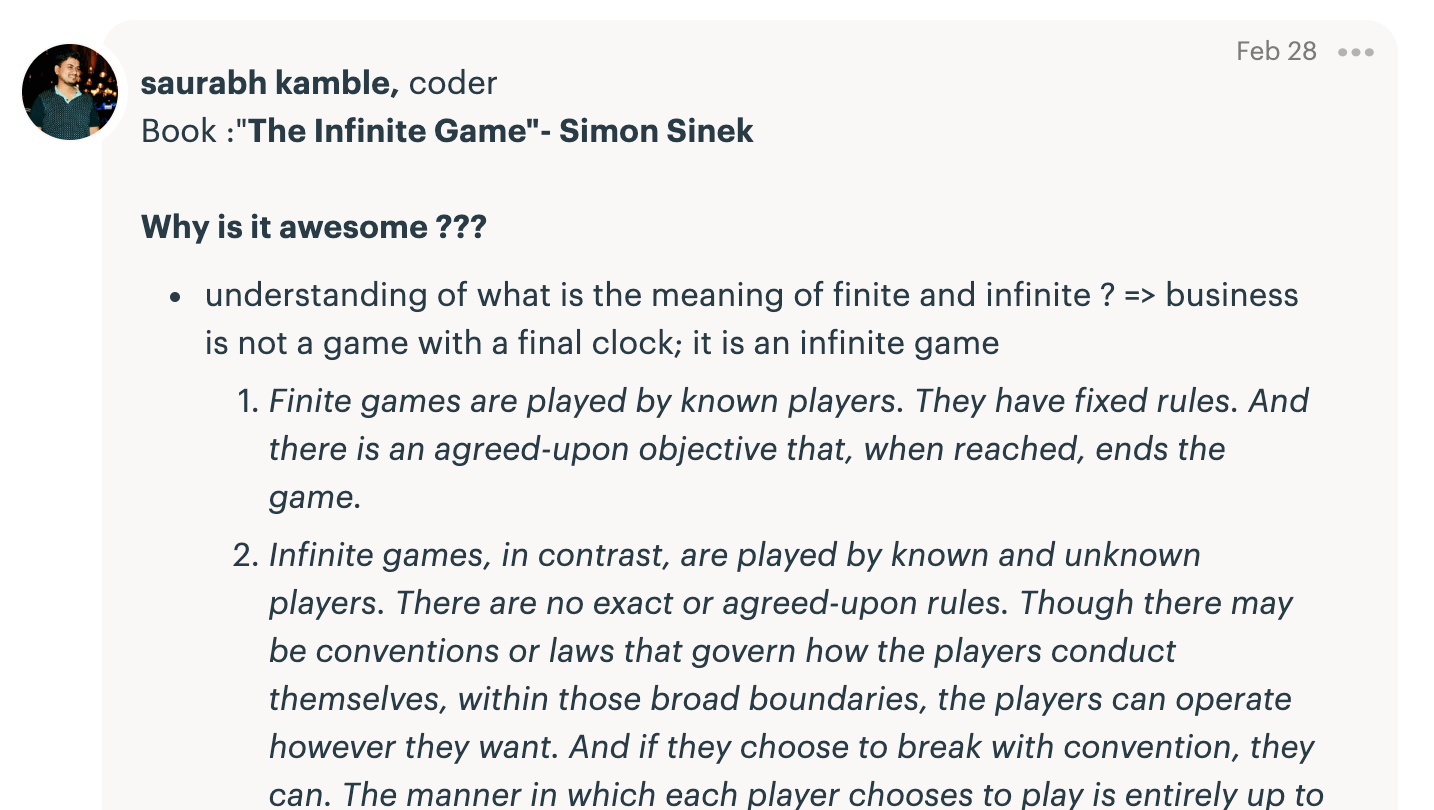Click the 'Why is it awesome ???' heading
The height and width of the screenshot is (810, 1434).
coord(314,227)
